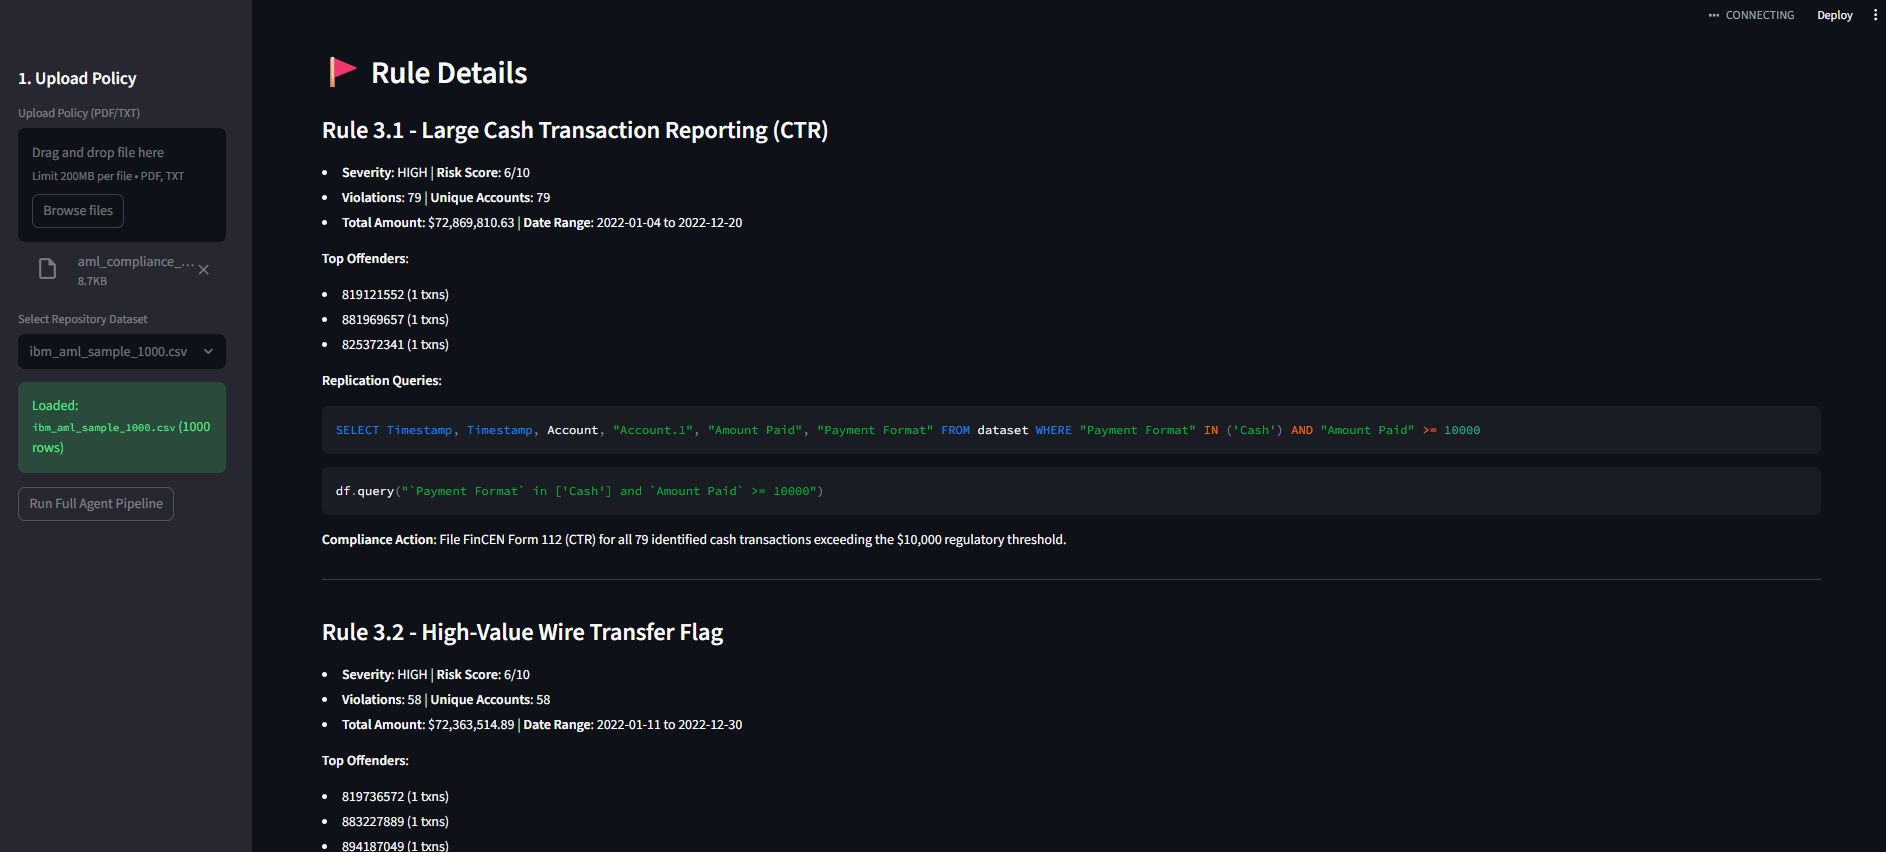Click top offender account 819121552
This screenshot has height=852, width=1886.
tap(373, 295)
